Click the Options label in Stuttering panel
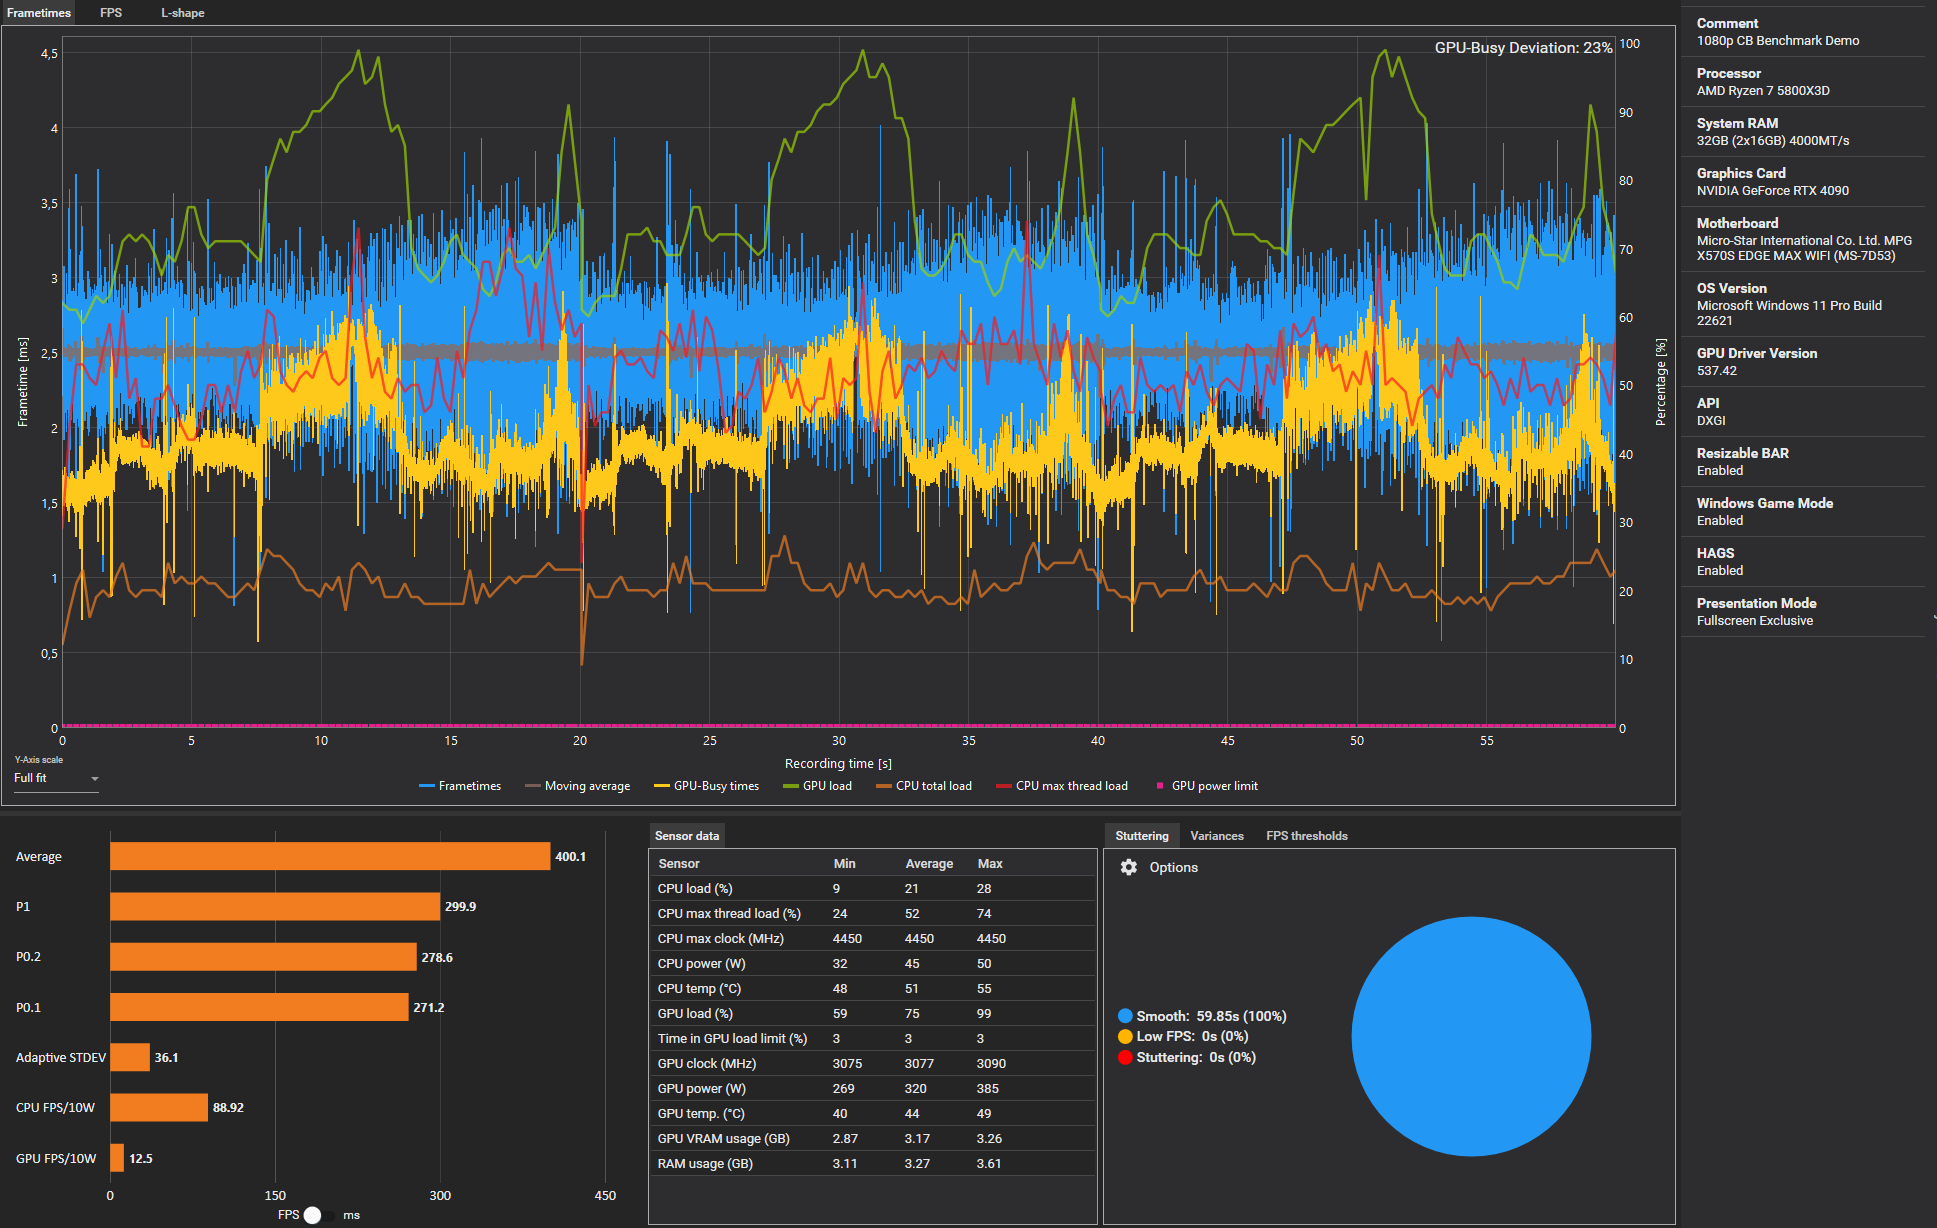This screenshot has width=1937, height=1228. (1174, 867)
